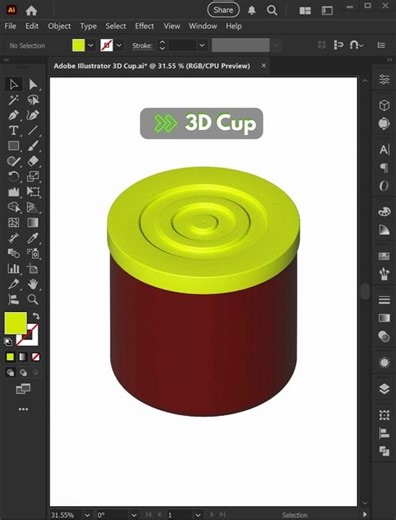Open the Type menu

pos(88,26)
